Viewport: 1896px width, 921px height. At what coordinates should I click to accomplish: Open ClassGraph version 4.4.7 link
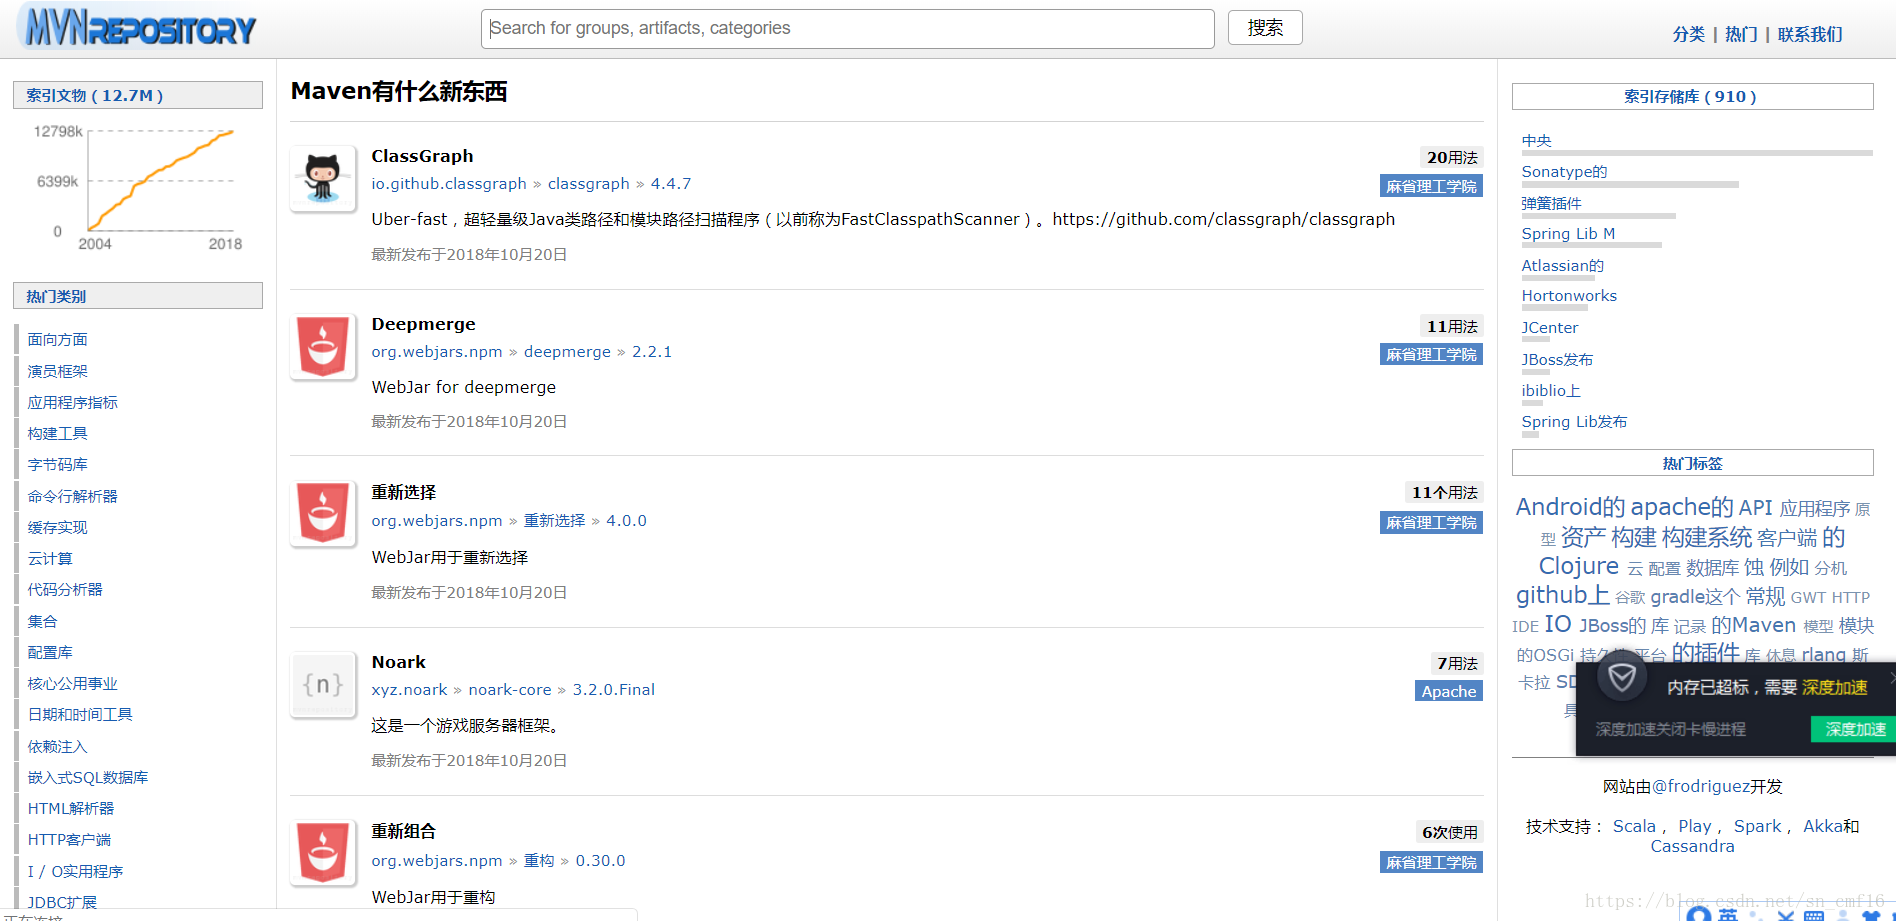[x=671, y=184]
